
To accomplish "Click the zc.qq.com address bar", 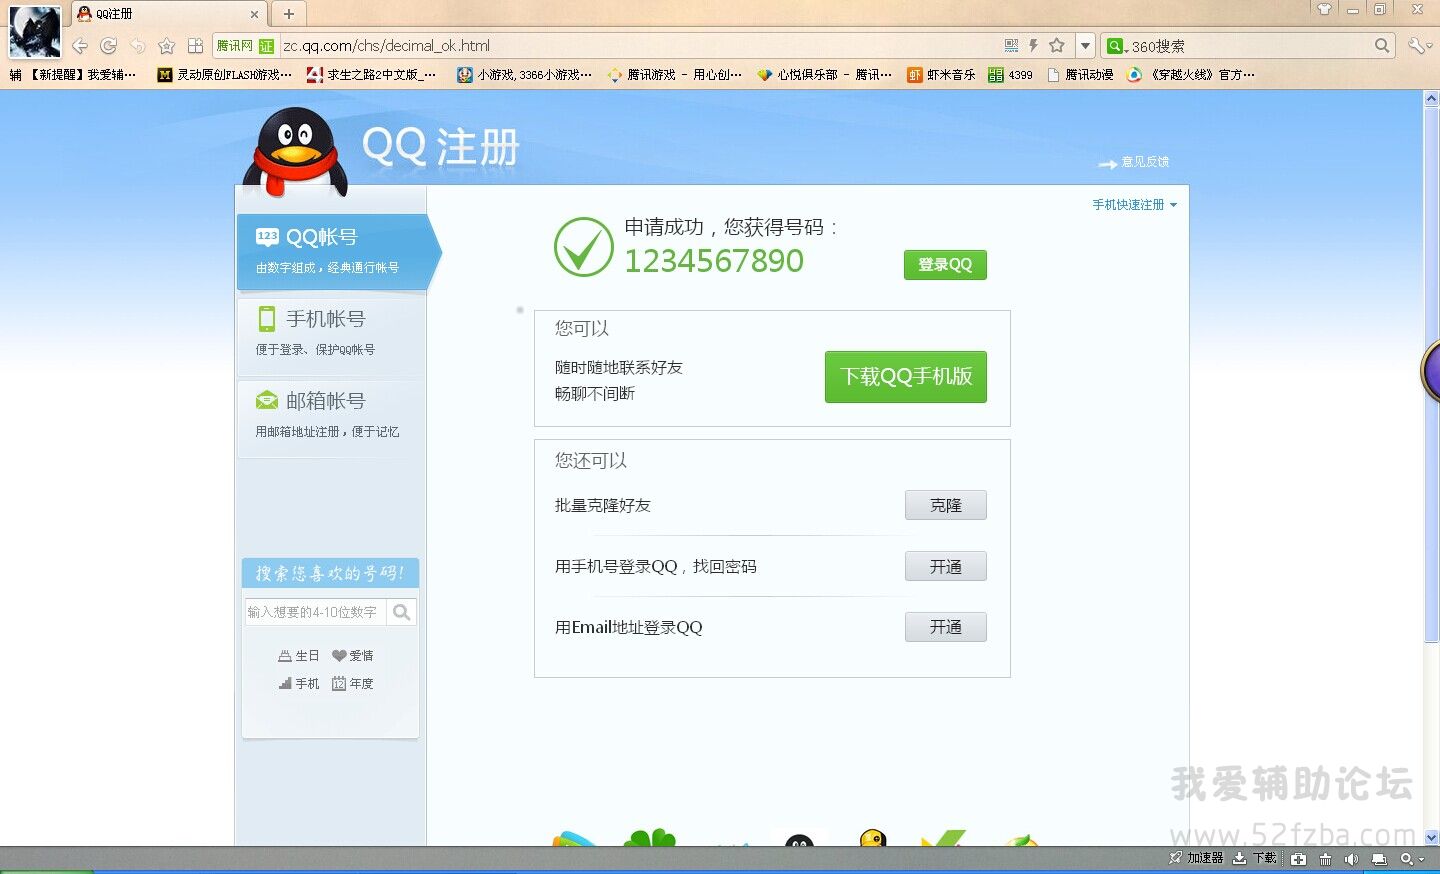I will pyautogui.click(x=640, y=46).
